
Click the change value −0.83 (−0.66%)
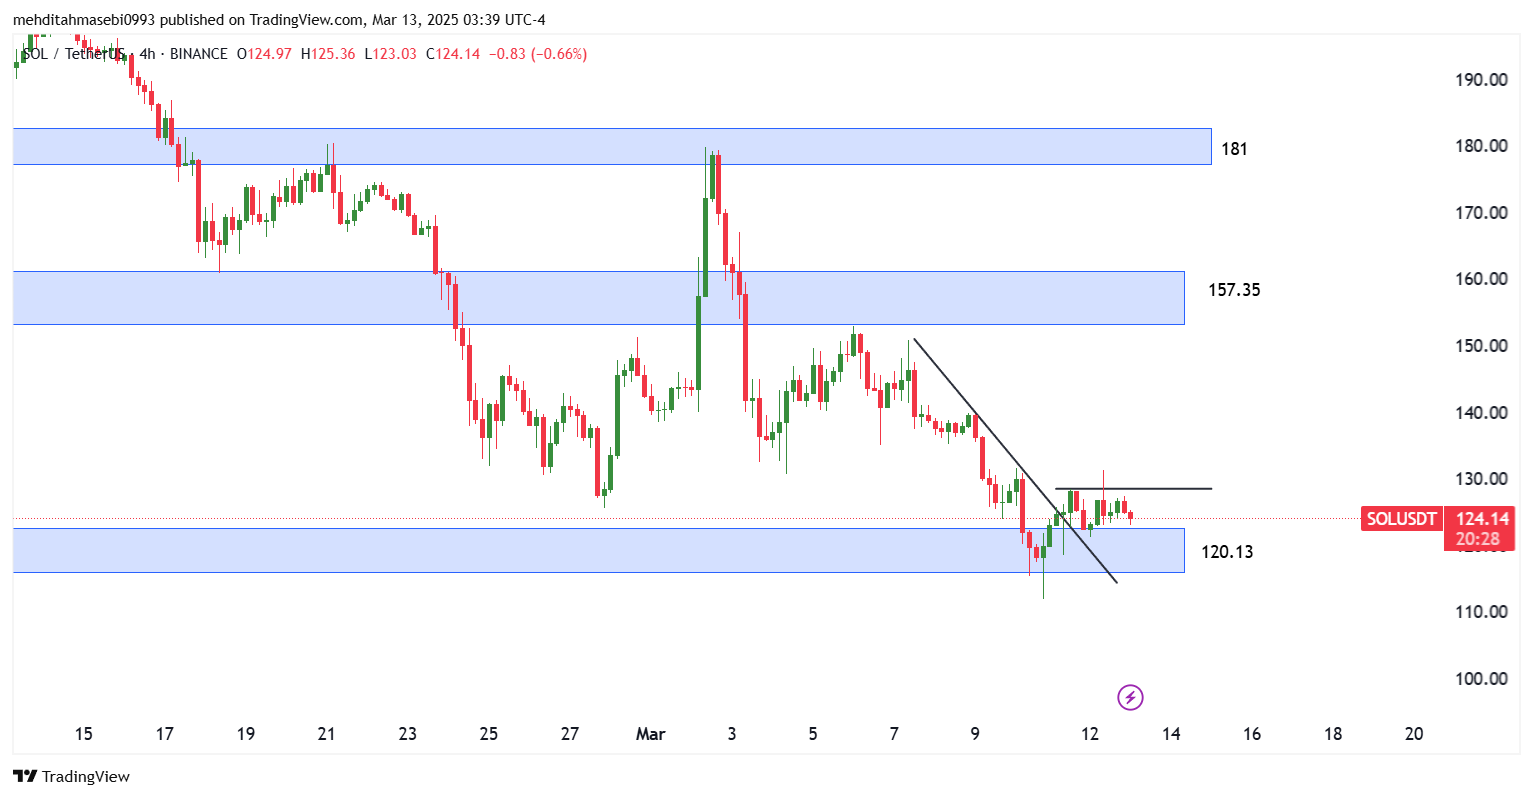click(x=538, y=54)
